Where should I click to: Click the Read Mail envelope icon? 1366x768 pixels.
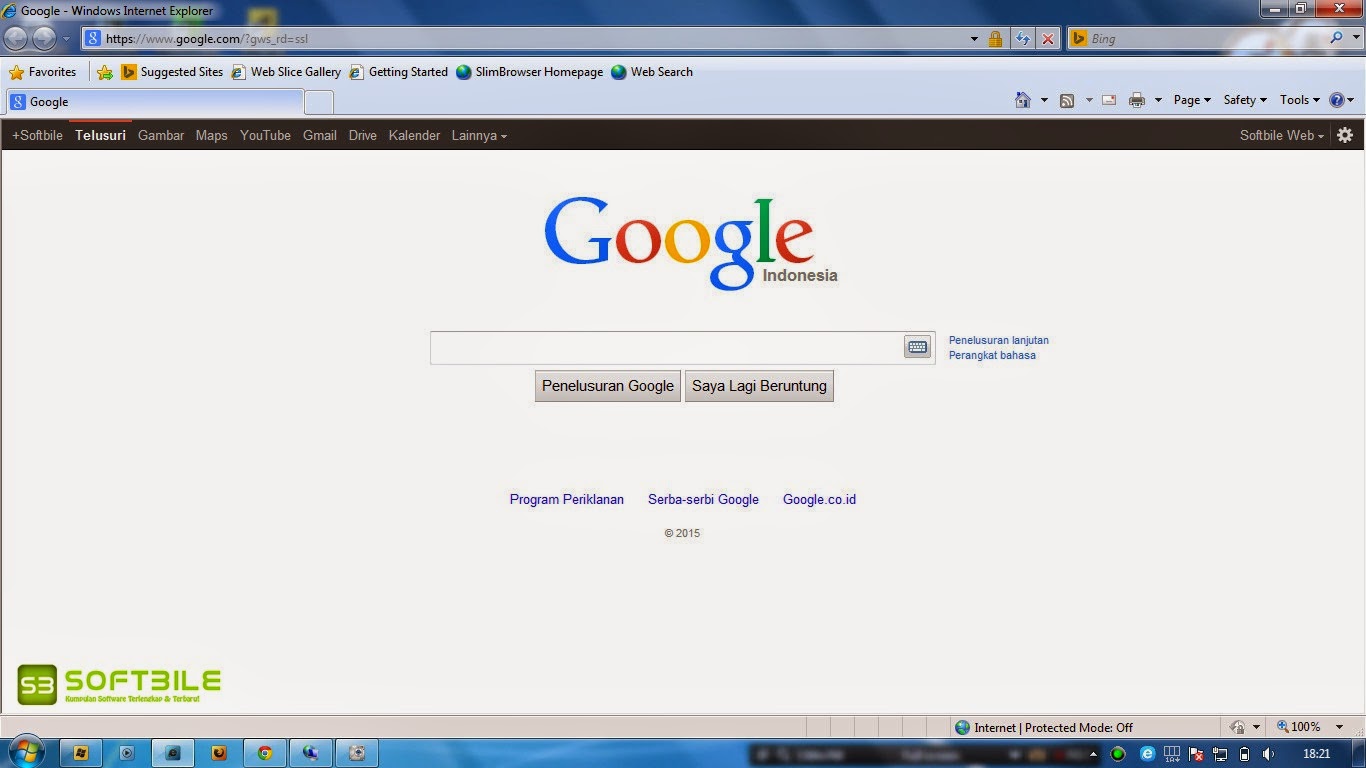pos(1109,100)
